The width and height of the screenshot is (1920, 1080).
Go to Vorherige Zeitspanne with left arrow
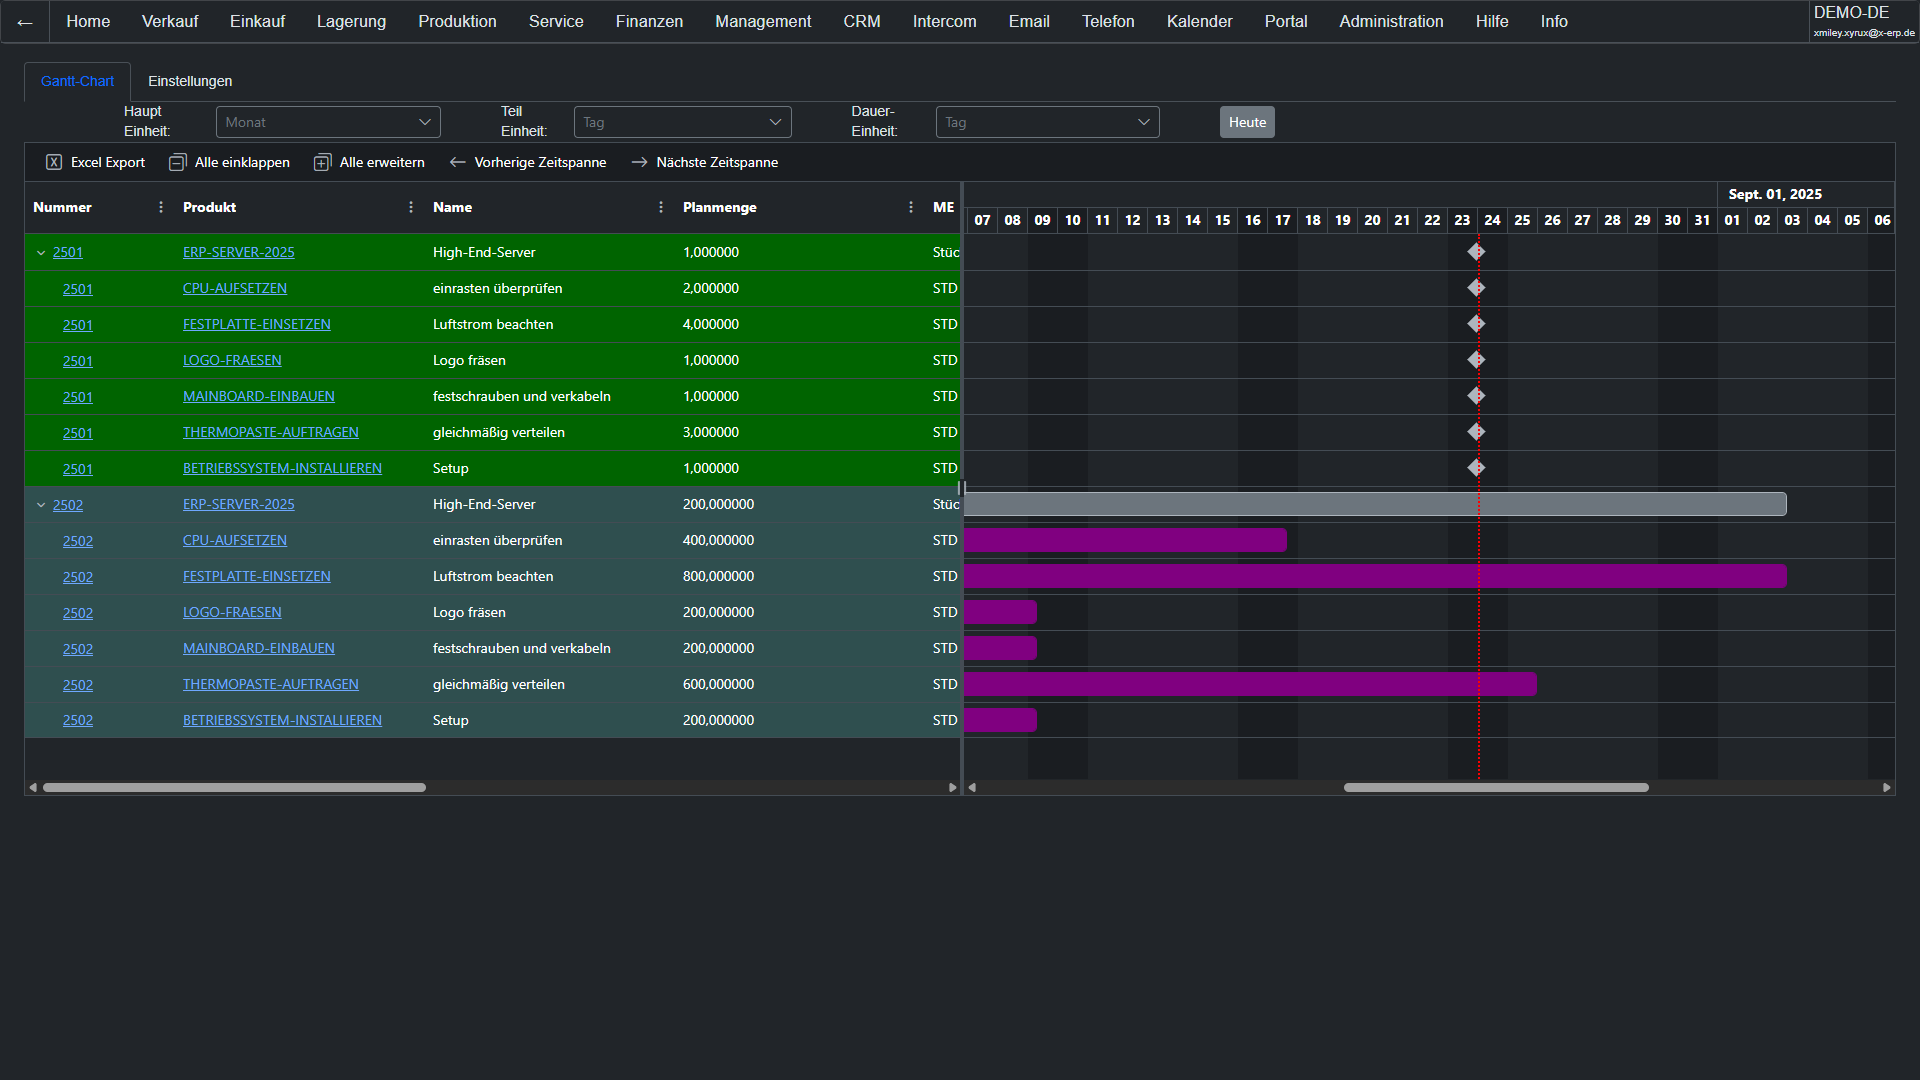pyautogui.click(x=458, y=162)
